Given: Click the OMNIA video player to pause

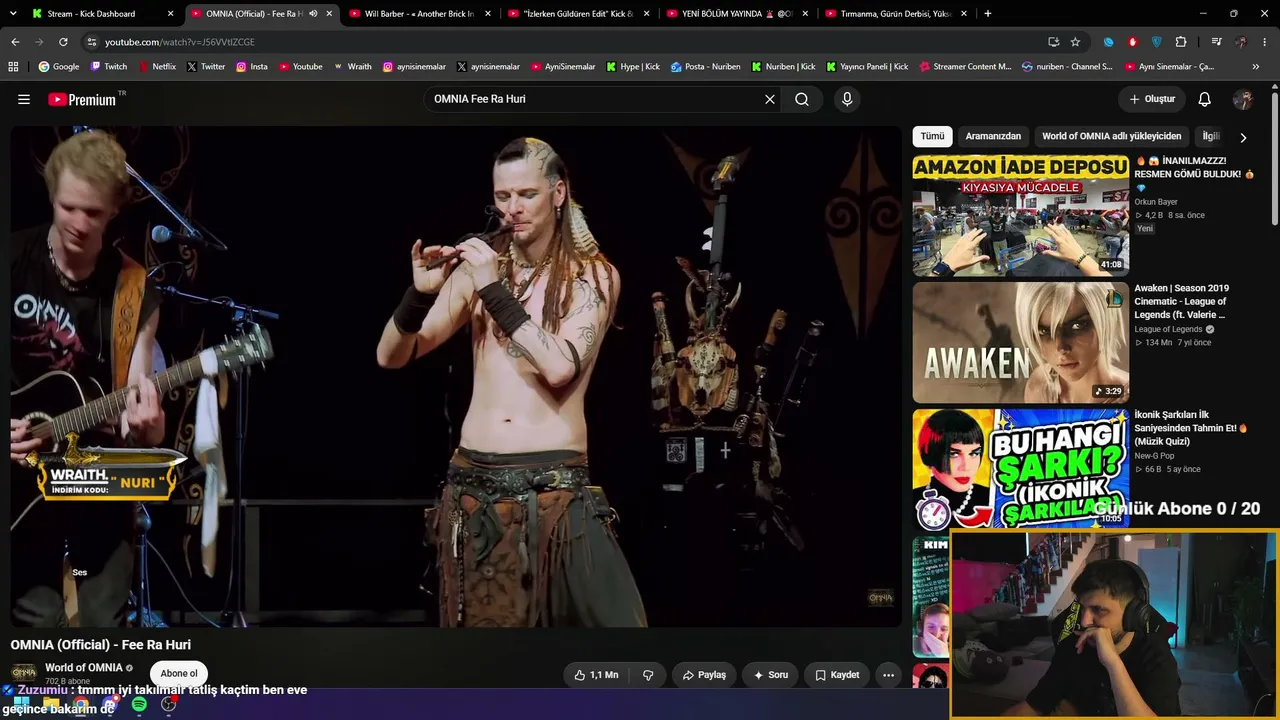Looking at the screenshot, I should [x=456, y=376].
